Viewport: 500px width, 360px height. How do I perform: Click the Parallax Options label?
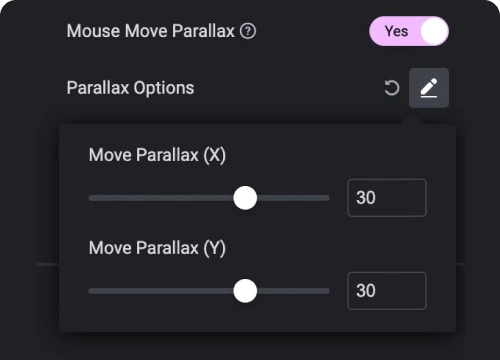click(x=130, y=88)
